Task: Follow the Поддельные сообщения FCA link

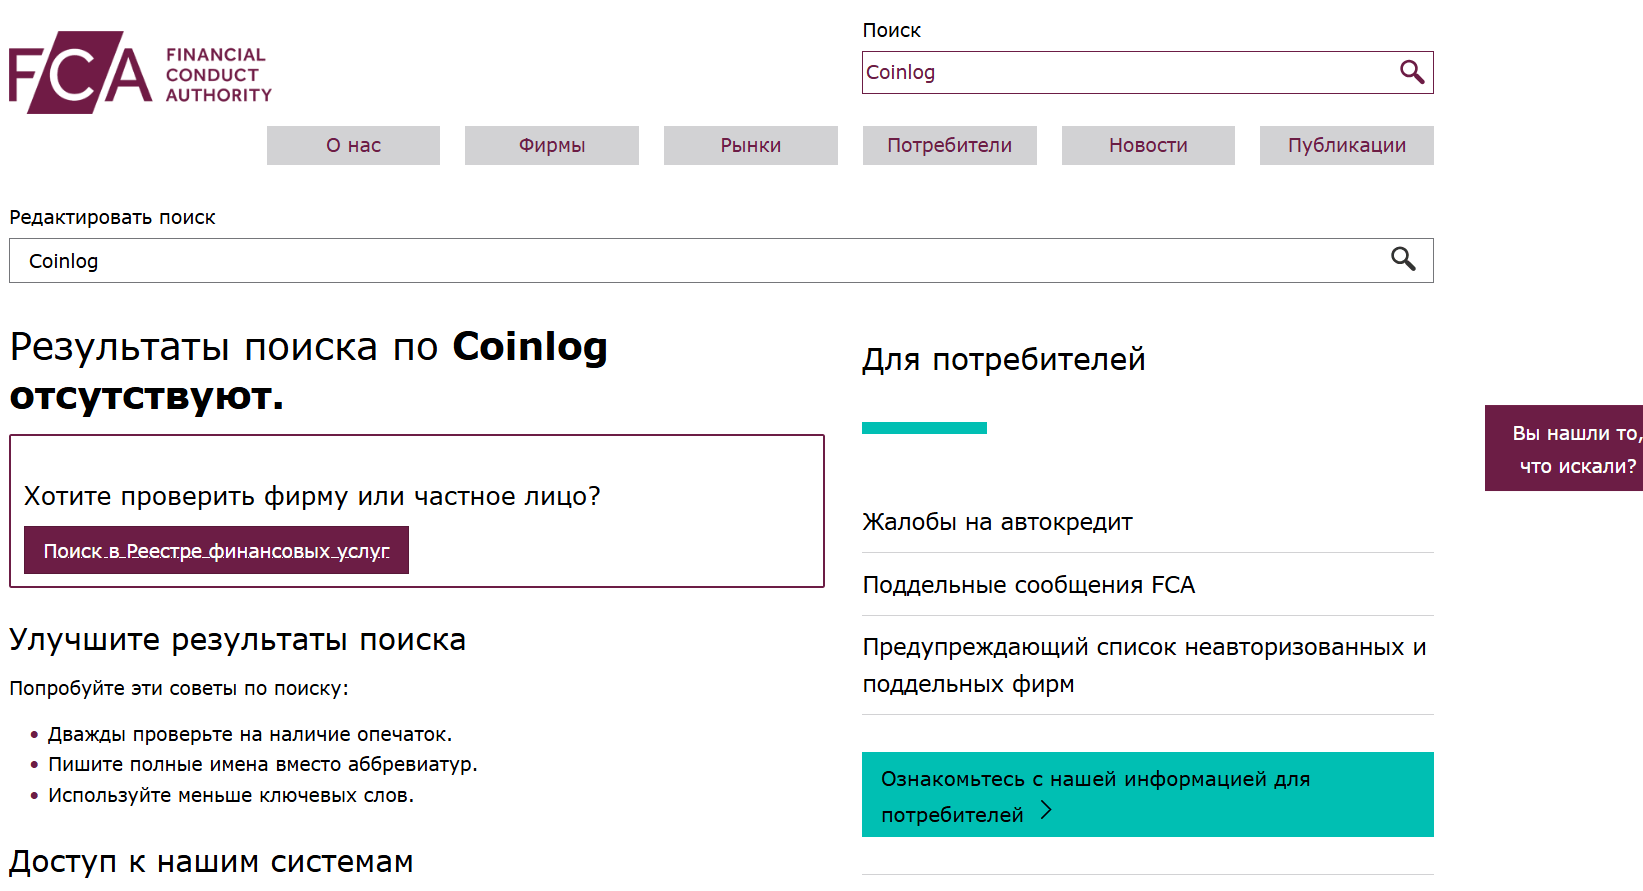Action: [1028, 585]
